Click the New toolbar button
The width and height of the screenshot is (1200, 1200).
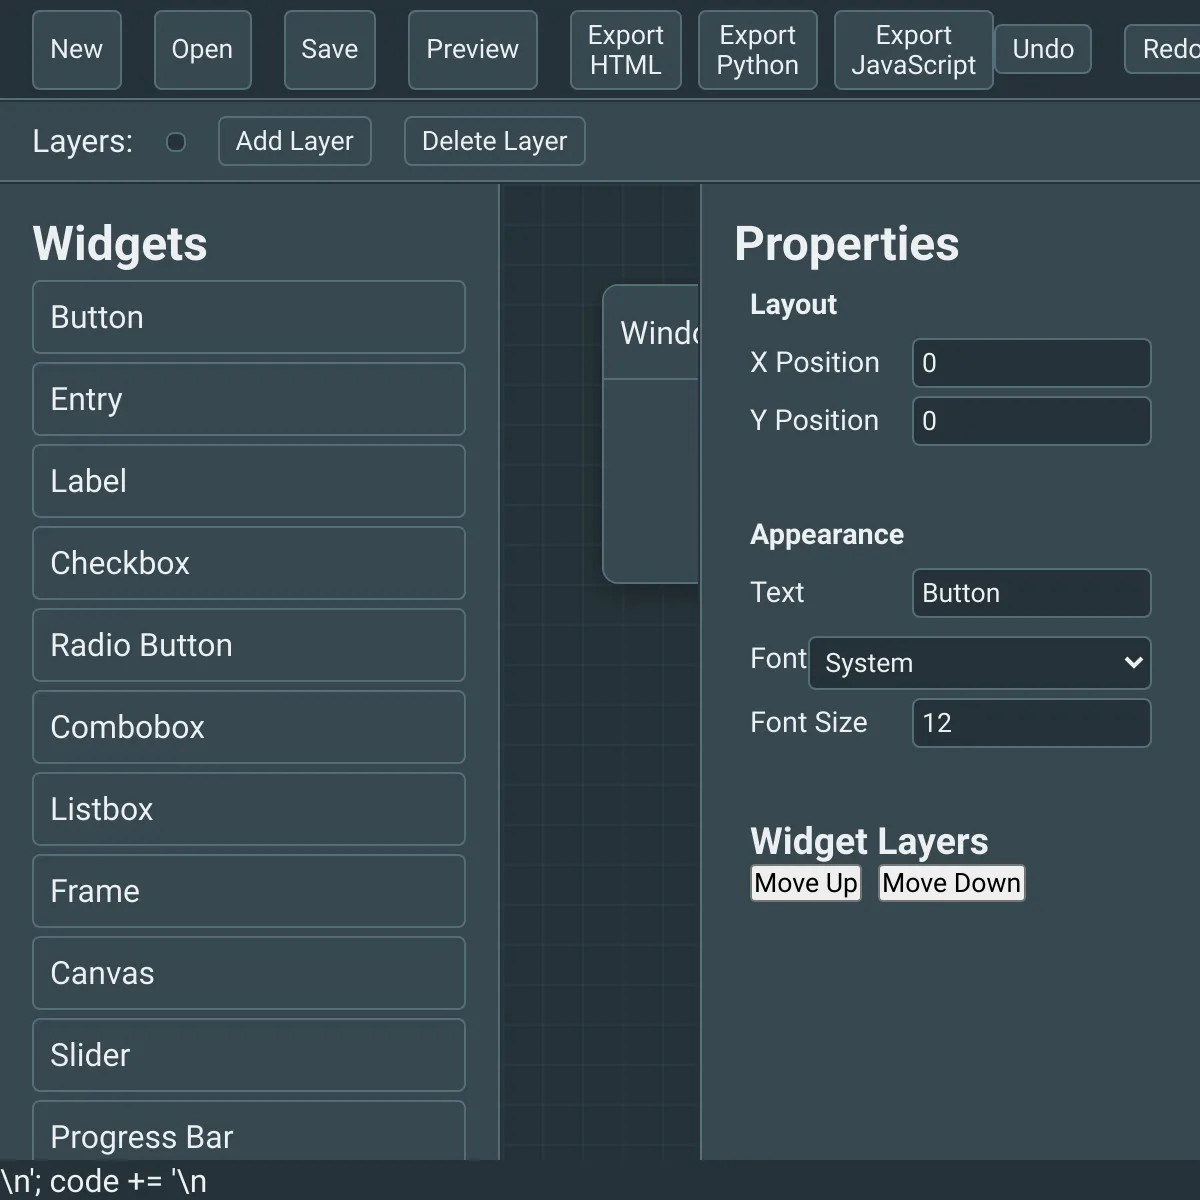77,50
